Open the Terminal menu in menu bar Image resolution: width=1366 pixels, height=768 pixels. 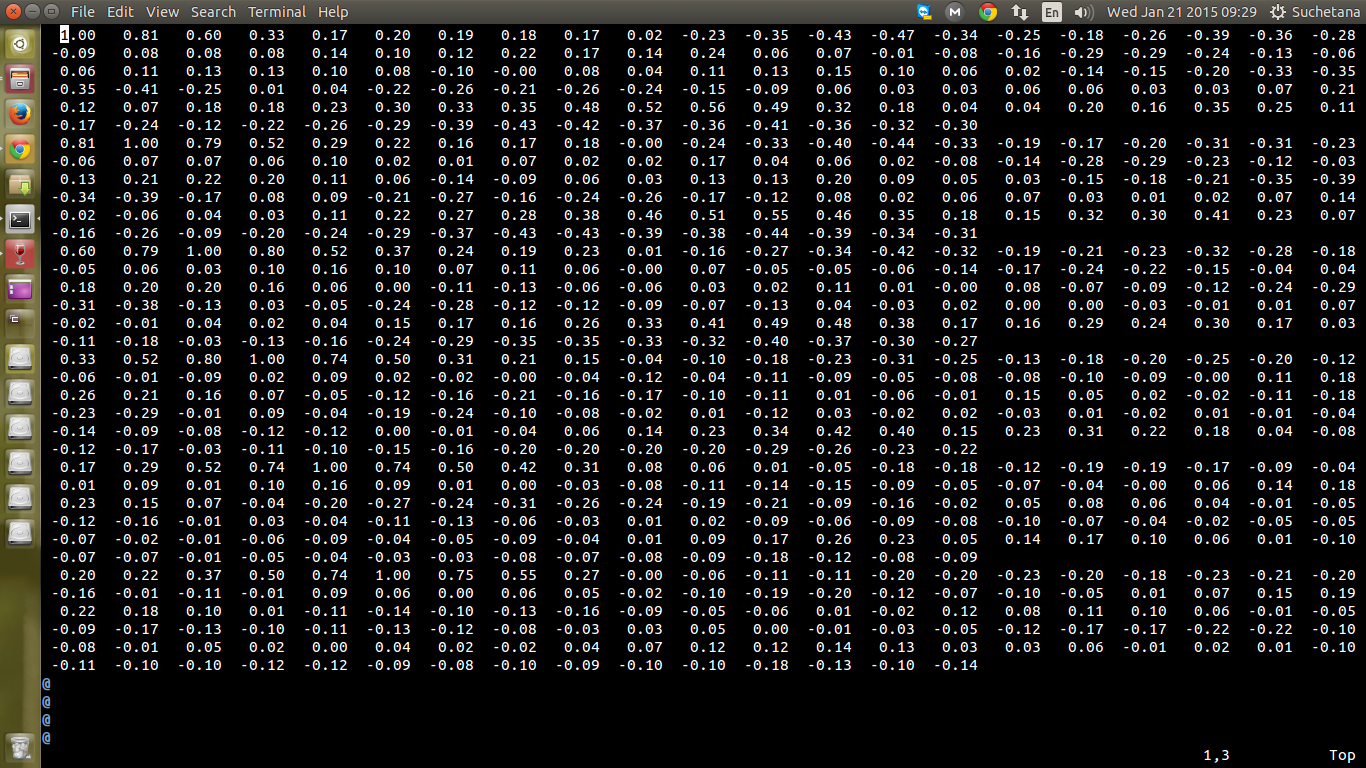point(277,12)
